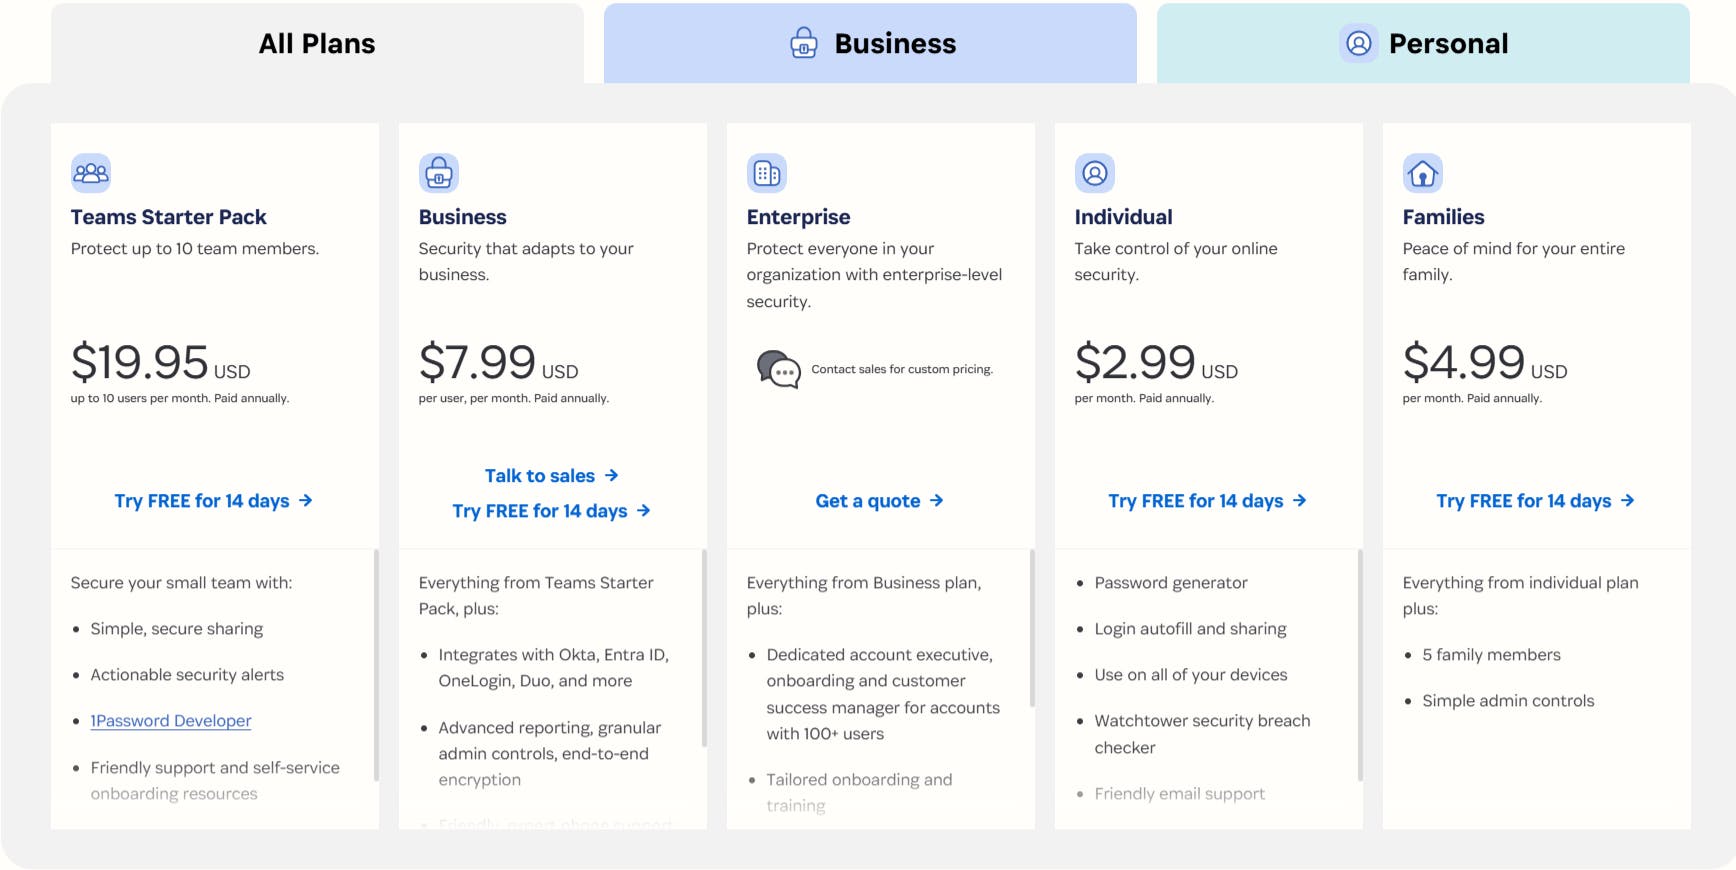Click the arrow icon after Get a quote
1736x870 pixels.
[936, 500]
